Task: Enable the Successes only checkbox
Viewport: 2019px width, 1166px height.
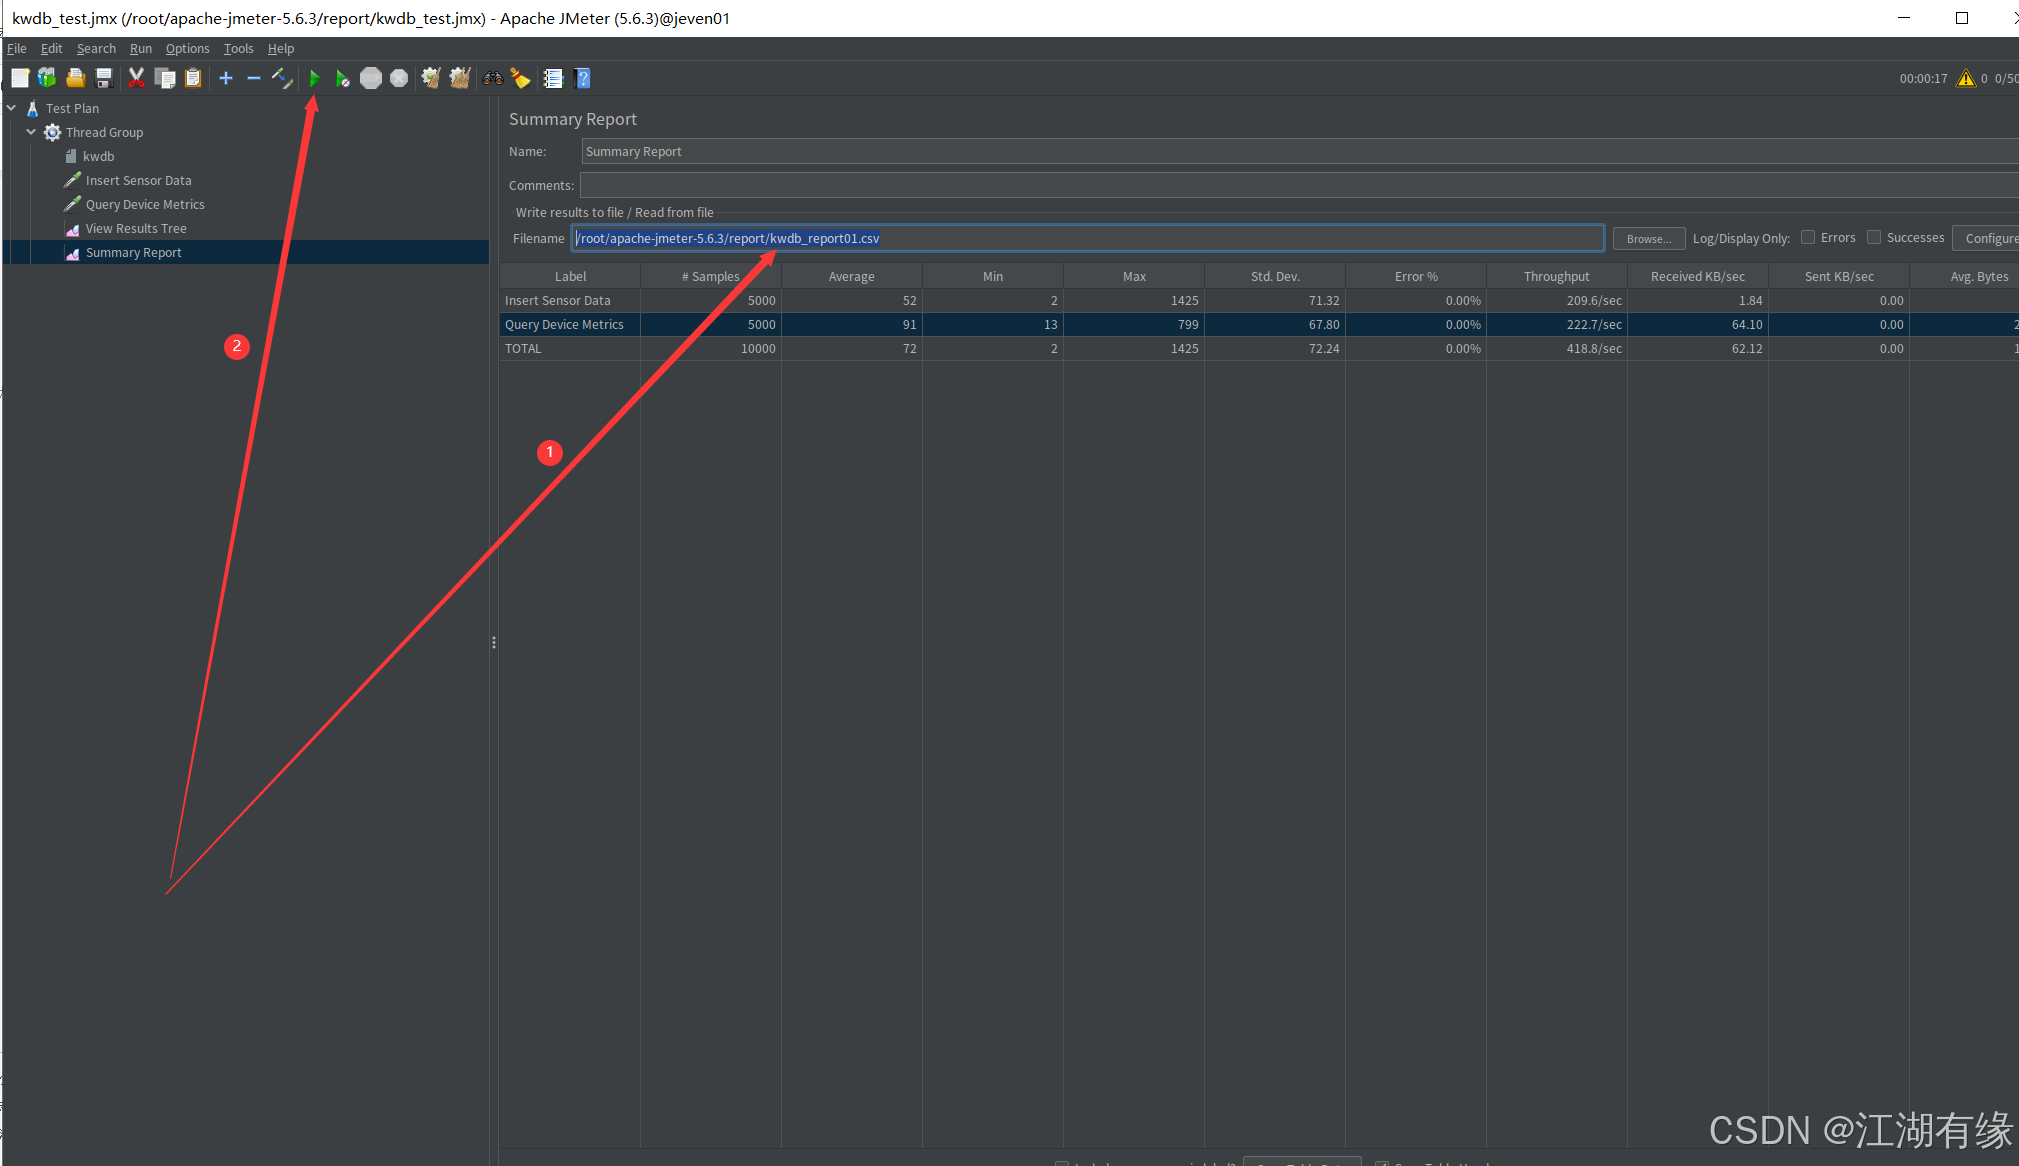Action: pos(1874,238)
